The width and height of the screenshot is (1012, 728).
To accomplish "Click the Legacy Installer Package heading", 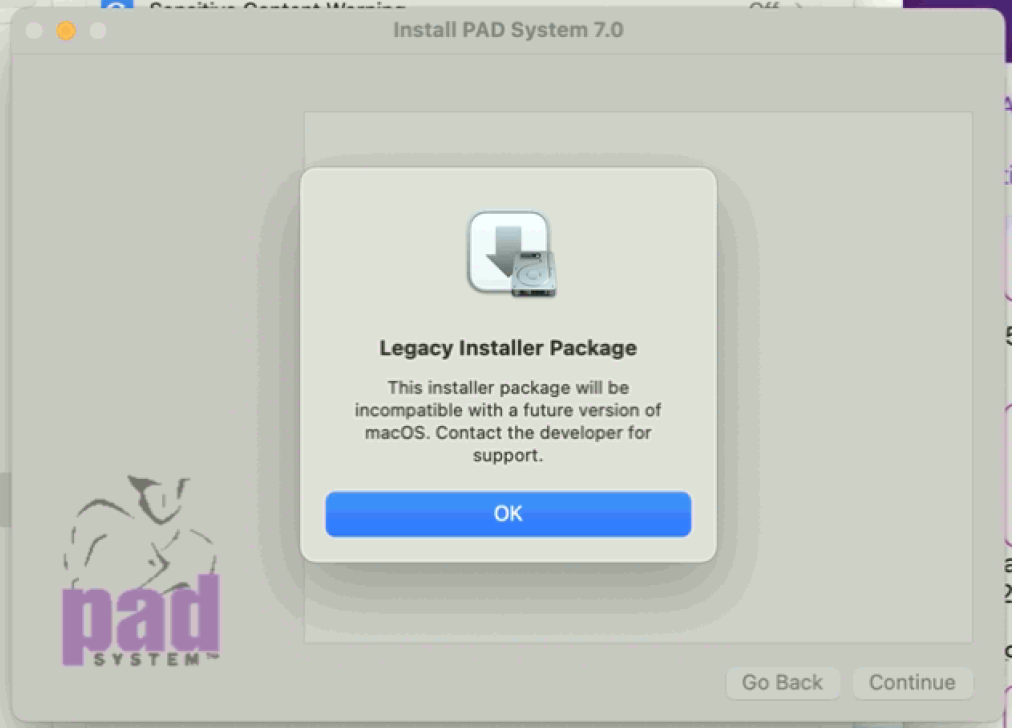I will point(508,348).
